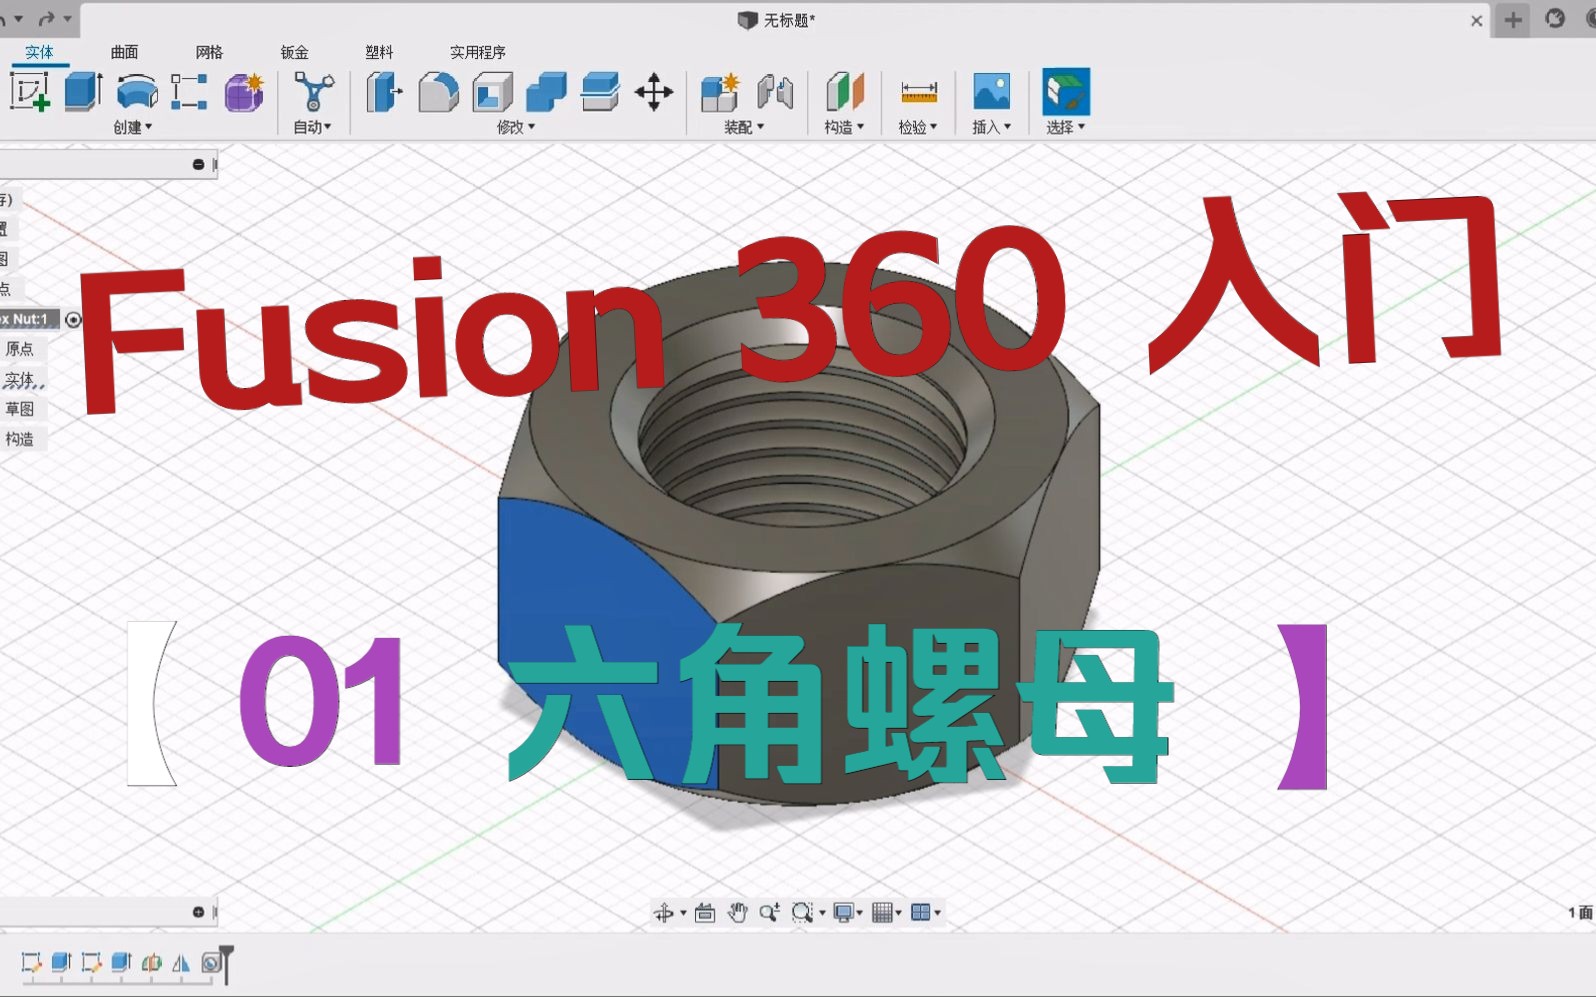Activate the Select tool icon

coord(1066,92)
